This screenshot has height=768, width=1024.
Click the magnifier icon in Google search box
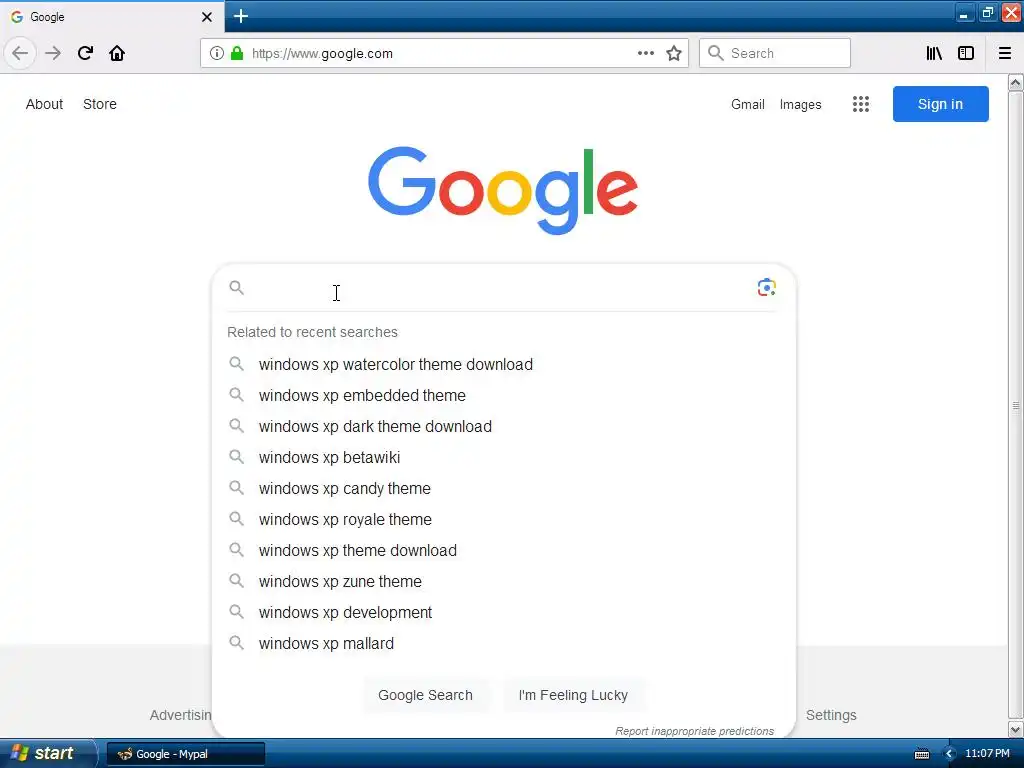pos(236,287)
